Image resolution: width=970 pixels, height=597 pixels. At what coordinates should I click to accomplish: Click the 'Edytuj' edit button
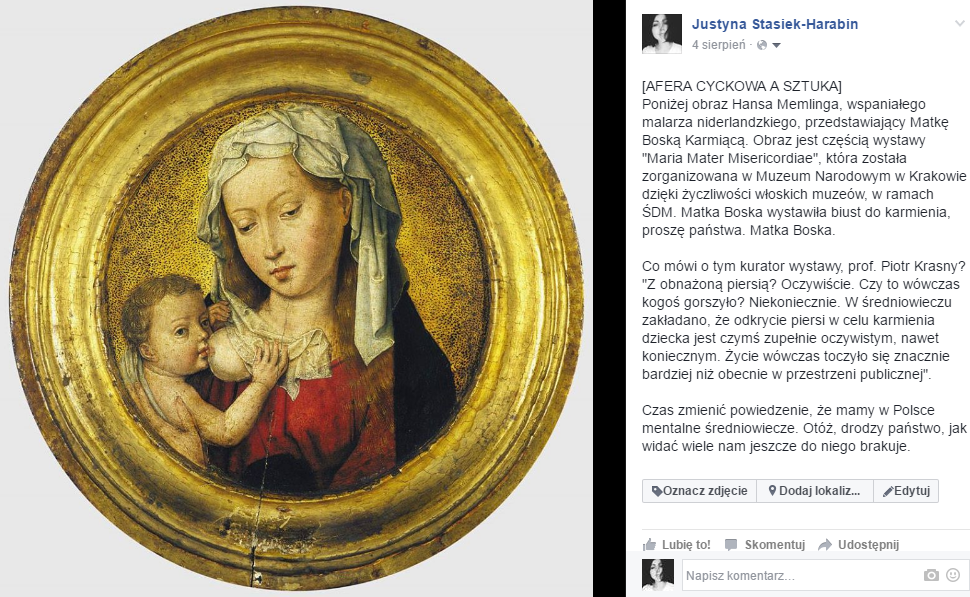[906, 491]
